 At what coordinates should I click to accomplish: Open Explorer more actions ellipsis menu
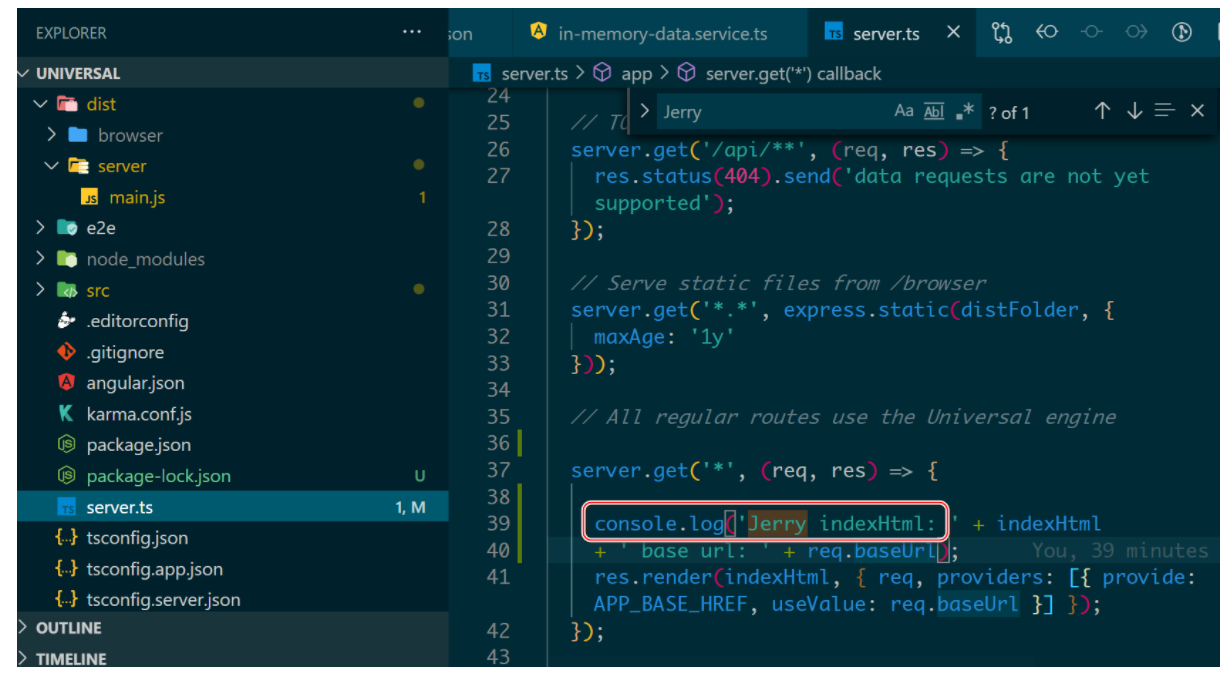coord(411,32)
